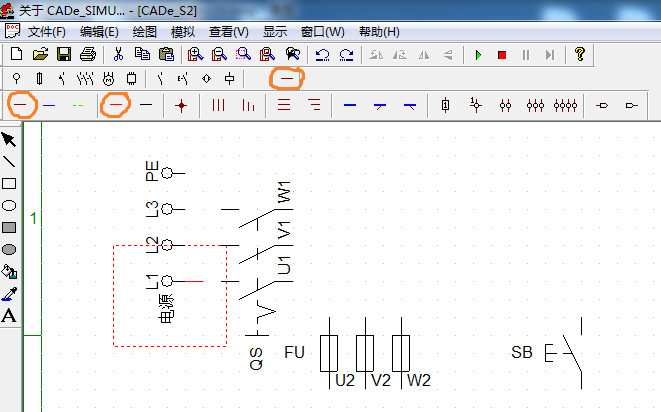Screen dimensions: 661x412
Task: Choose the selection arrow tool
Action: tap(9, 140)
